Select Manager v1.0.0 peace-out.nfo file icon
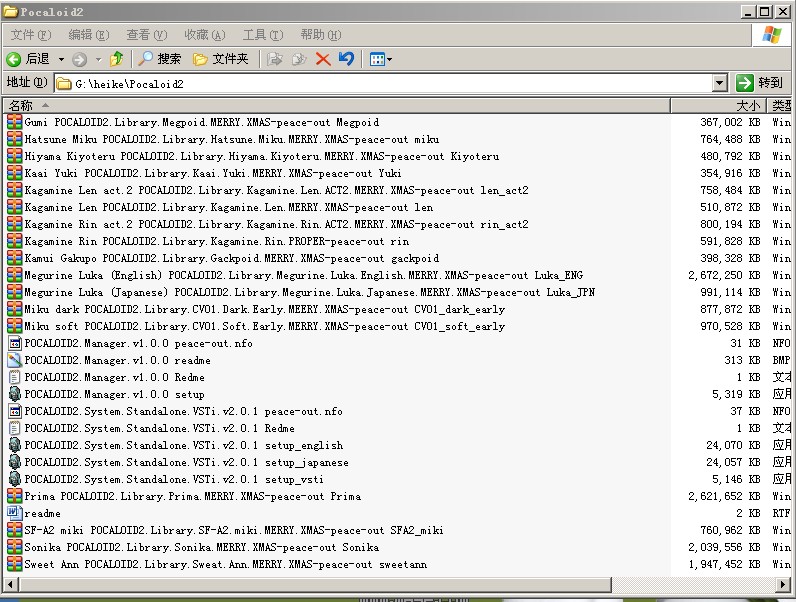The height and width of the screenshot is (602, 796). pos(15,343)
